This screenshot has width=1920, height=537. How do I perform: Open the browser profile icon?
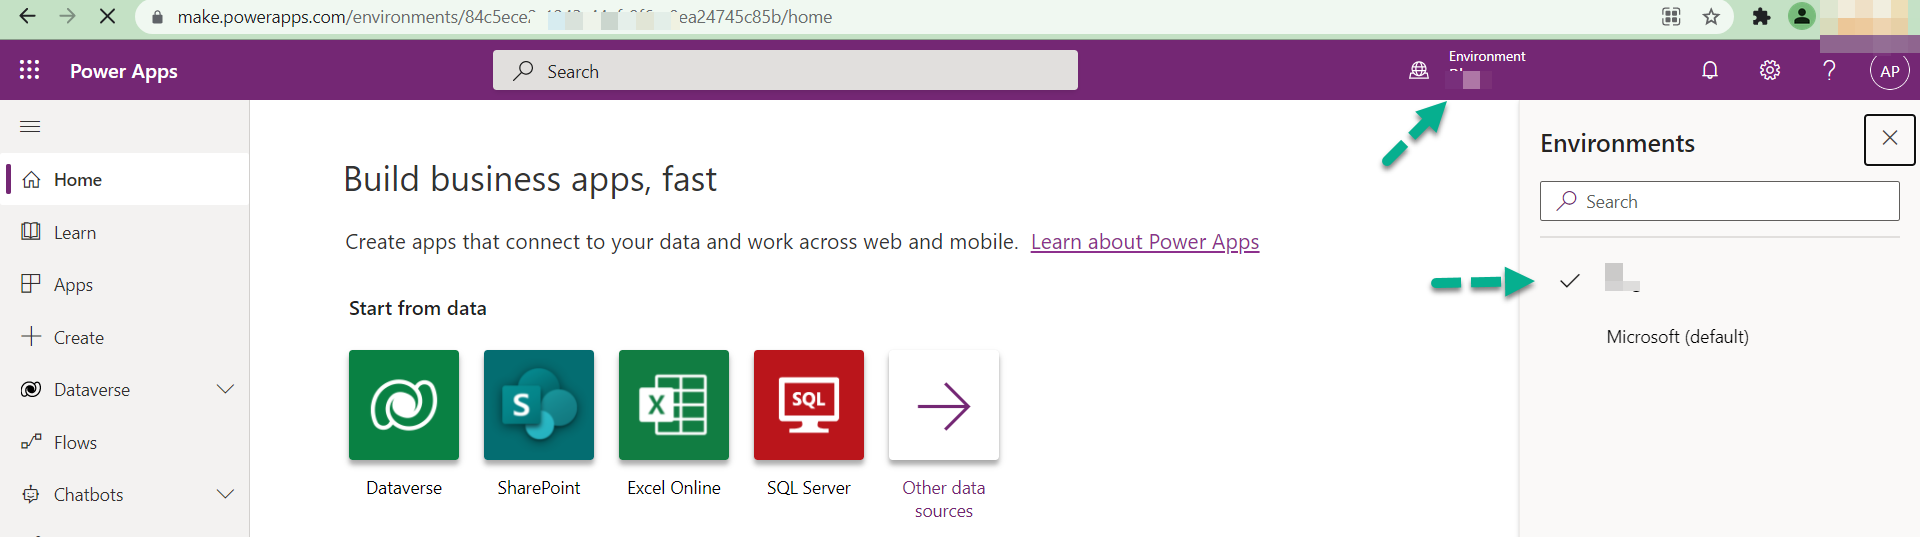(x=1801, y=16)
